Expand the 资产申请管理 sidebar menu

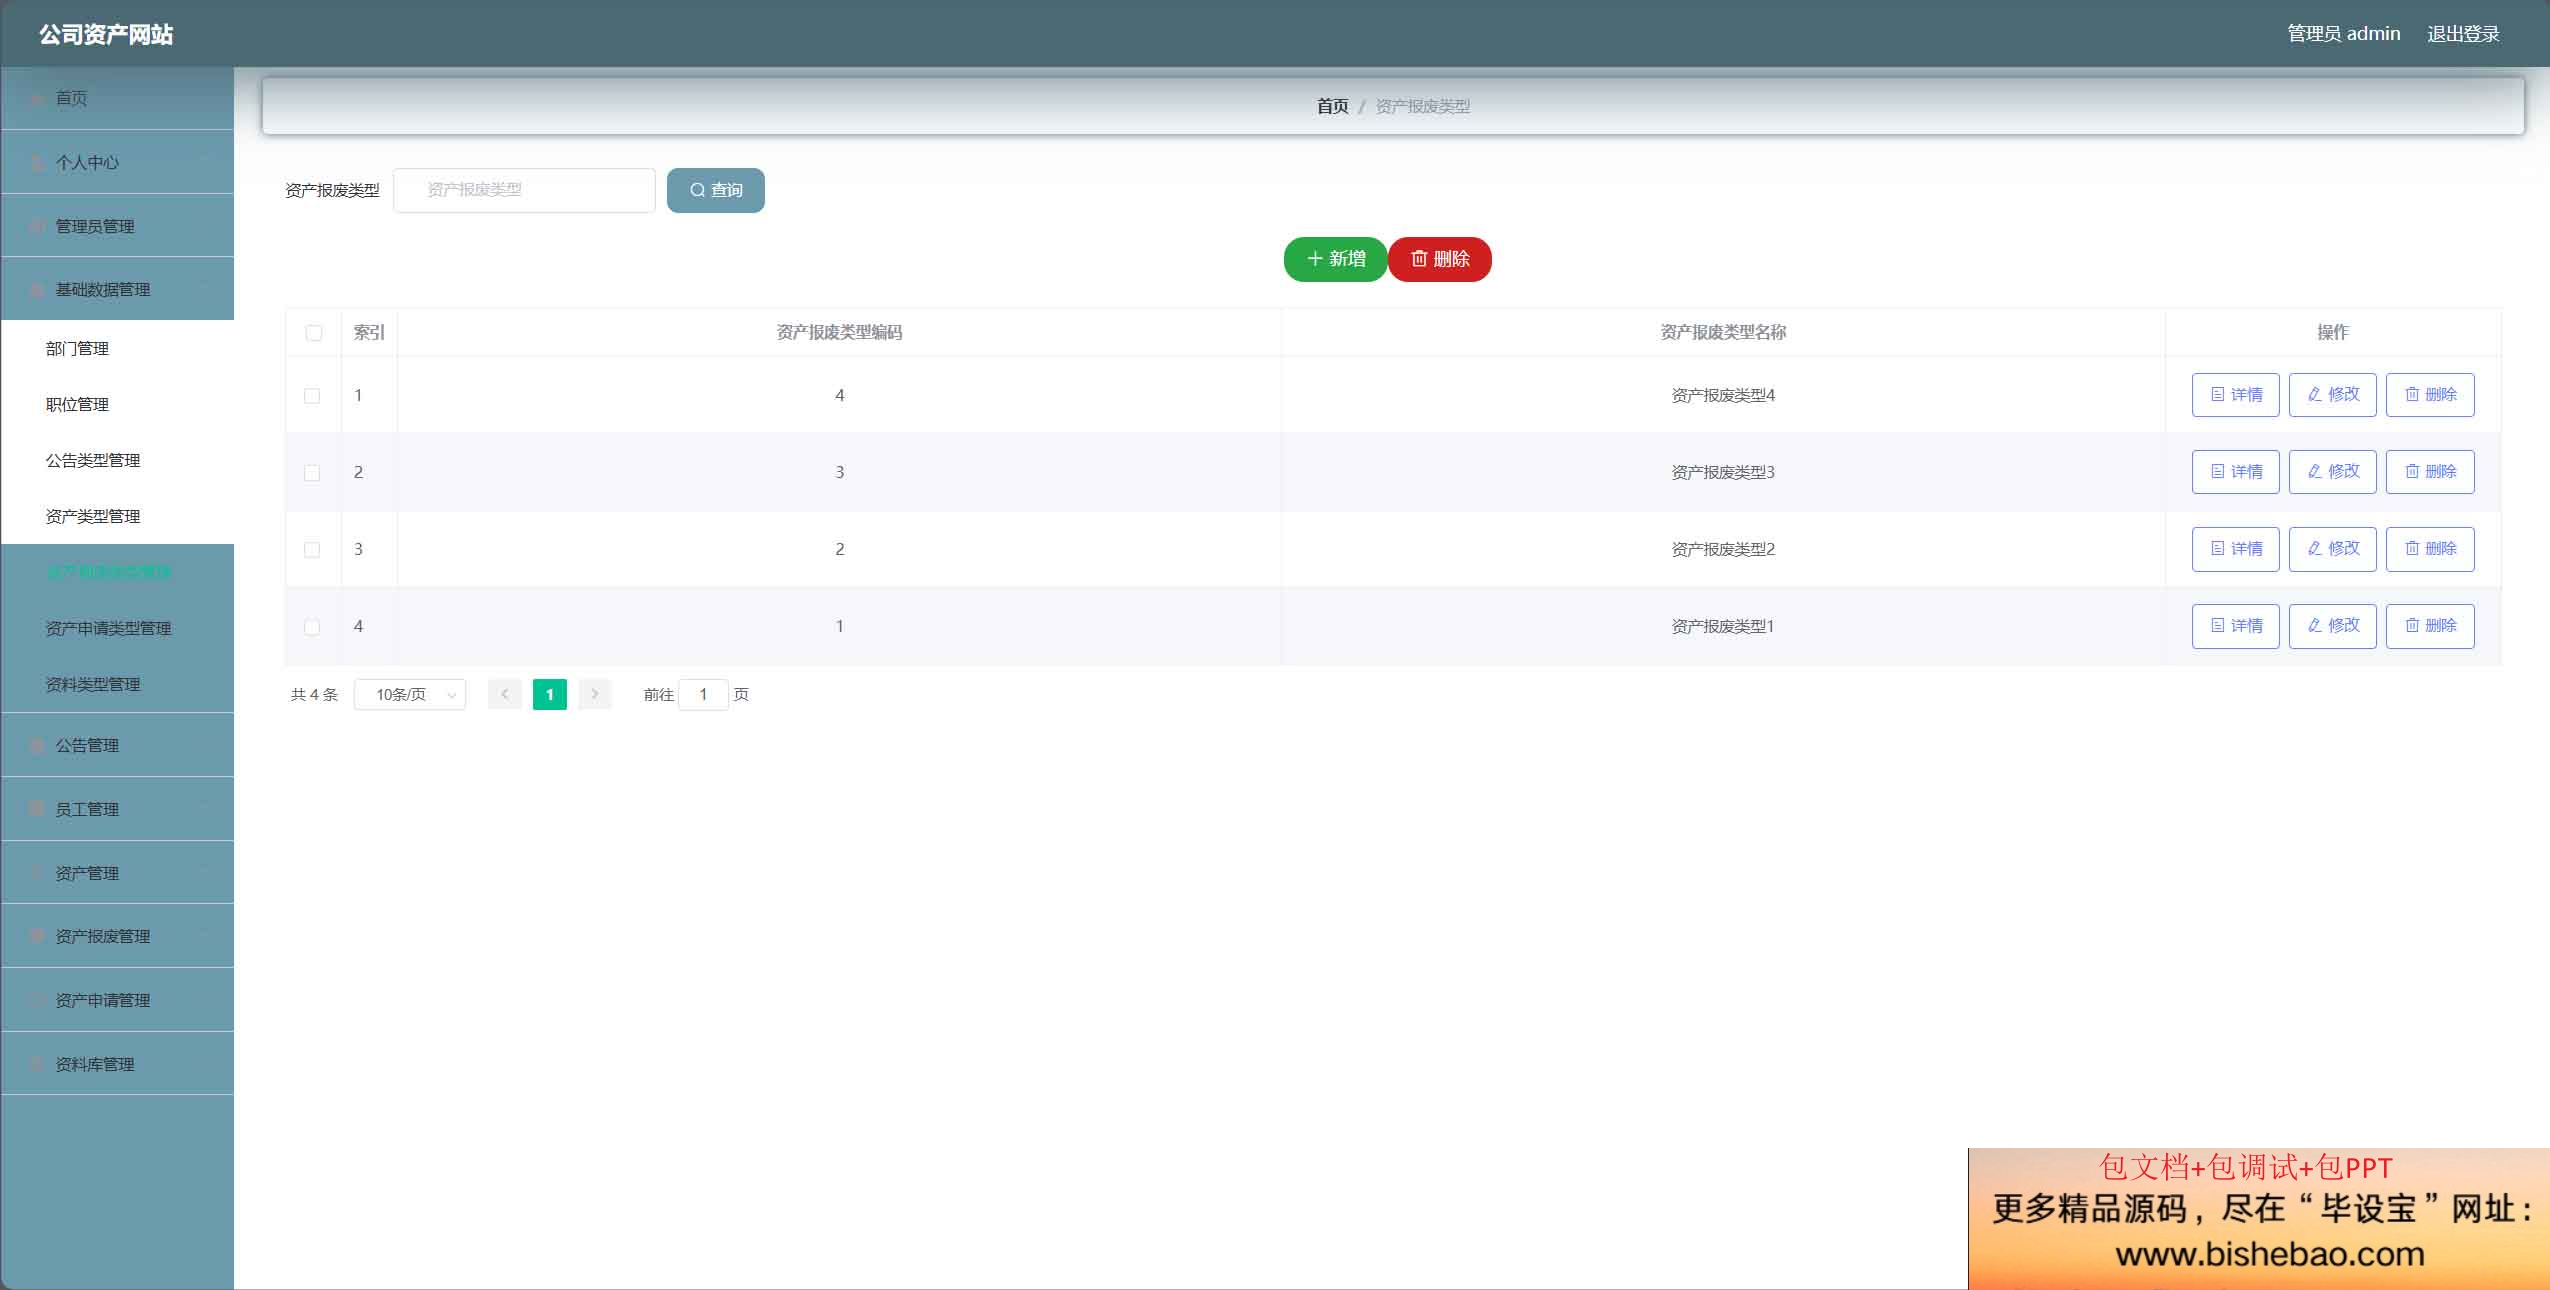(x=117, y=1000)
